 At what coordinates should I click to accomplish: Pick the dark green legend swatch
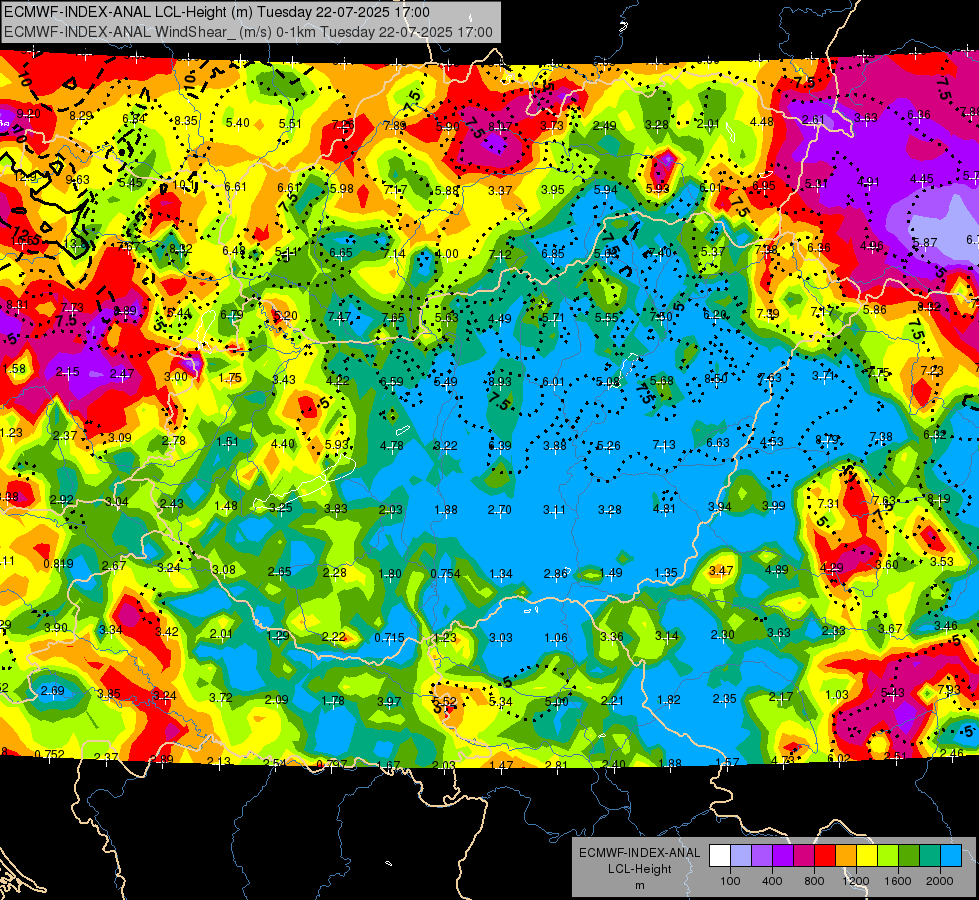909,856
